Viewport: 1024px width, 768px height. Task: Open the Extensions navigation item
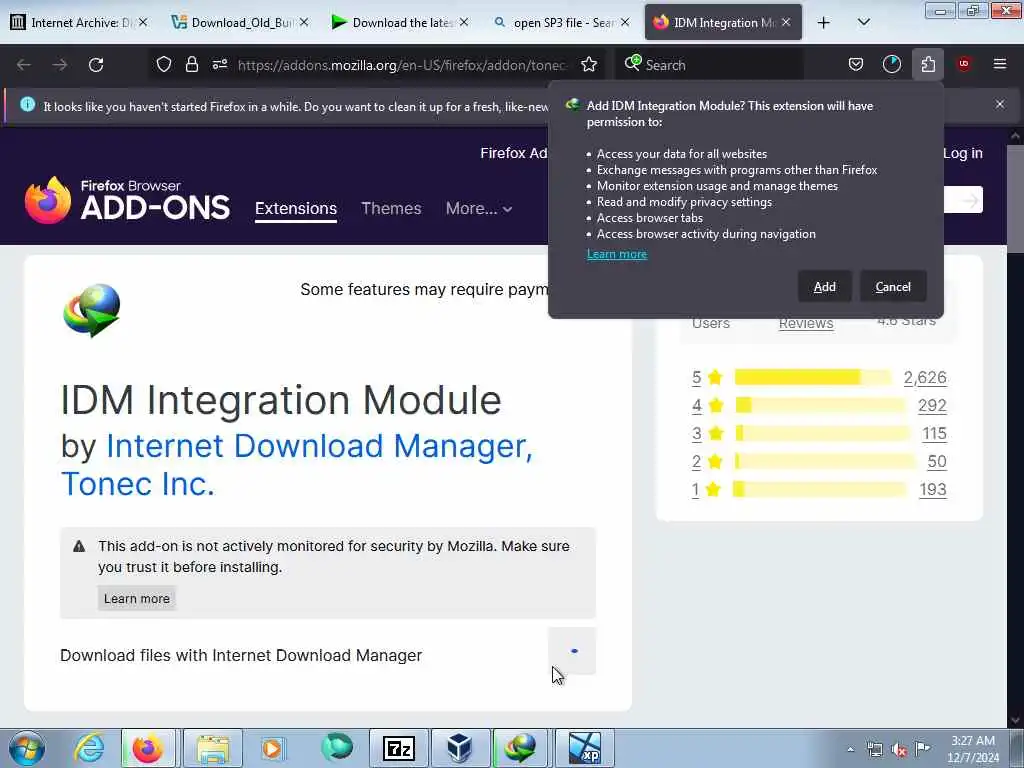coord(296,208)
